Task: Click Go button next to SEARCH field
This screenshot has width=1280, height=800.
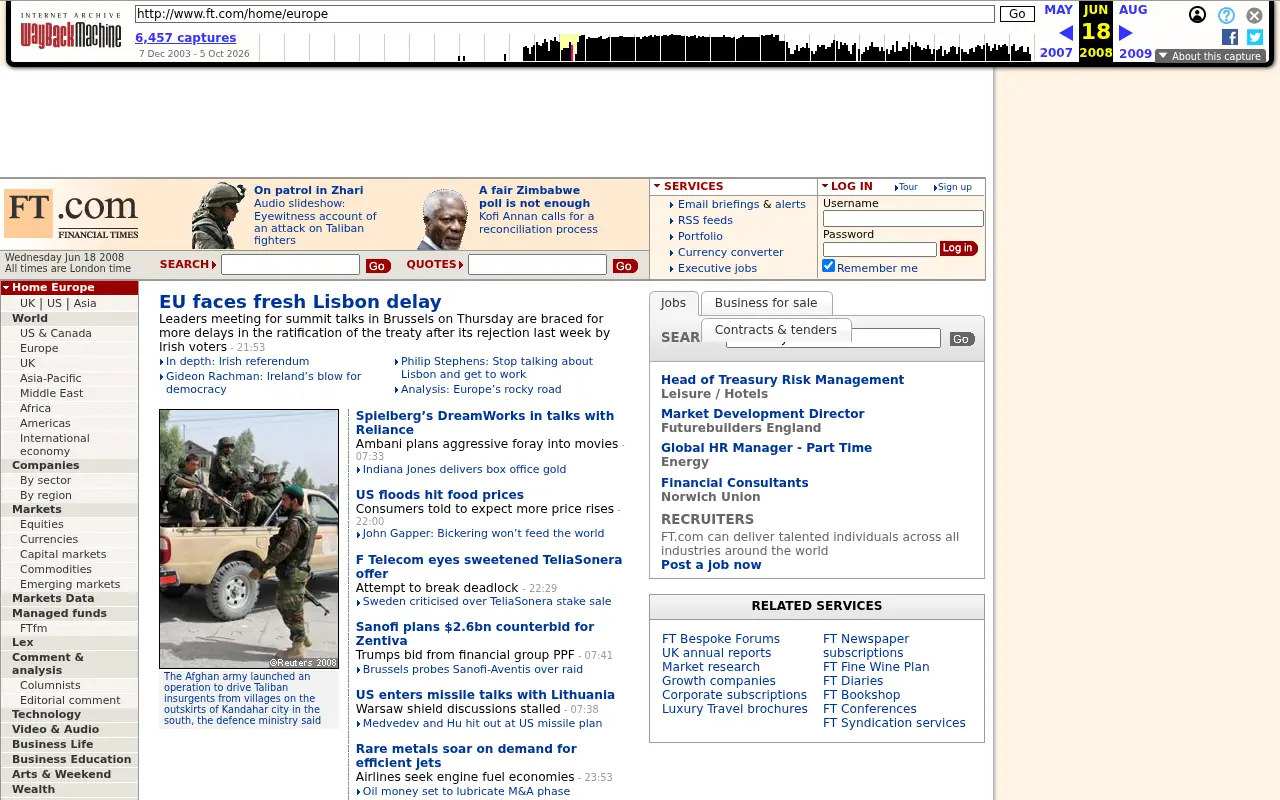Action: [377, 266]
